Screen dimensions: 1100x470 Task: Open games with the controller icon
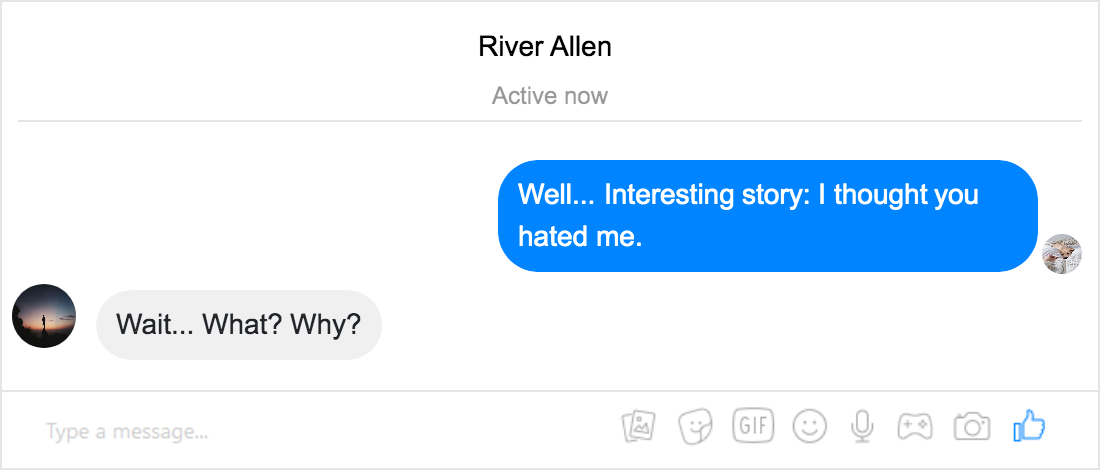[x=915, y=427]
